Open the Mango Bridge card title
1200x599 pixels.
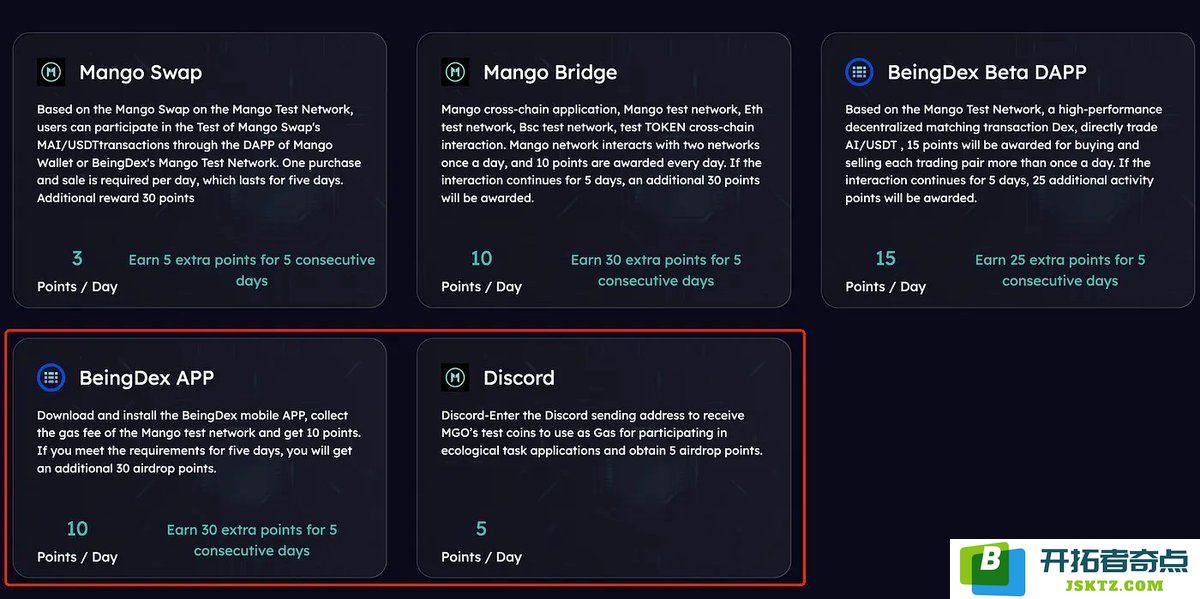[x=550, y=73]
